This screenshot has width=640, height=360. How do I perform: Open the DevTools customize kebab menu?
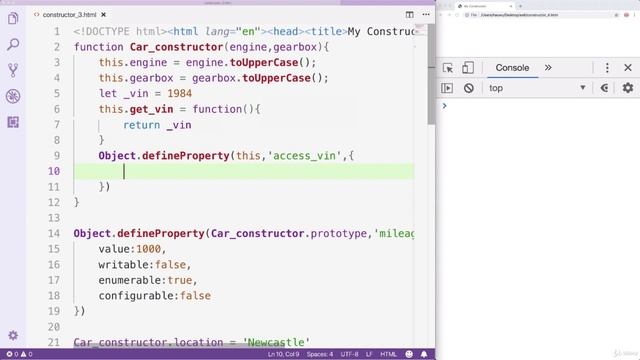point(607,68)
